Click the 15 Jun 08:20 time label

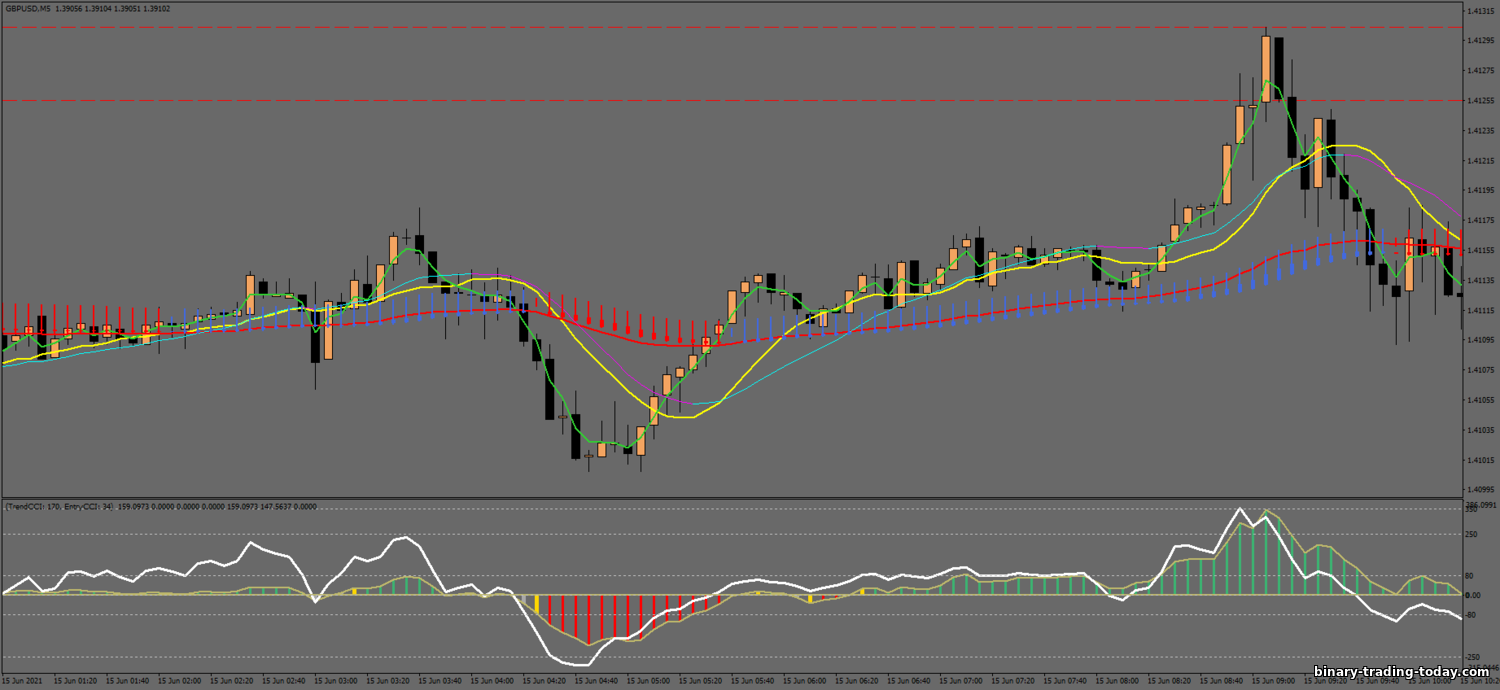(x=1170, y=680)
